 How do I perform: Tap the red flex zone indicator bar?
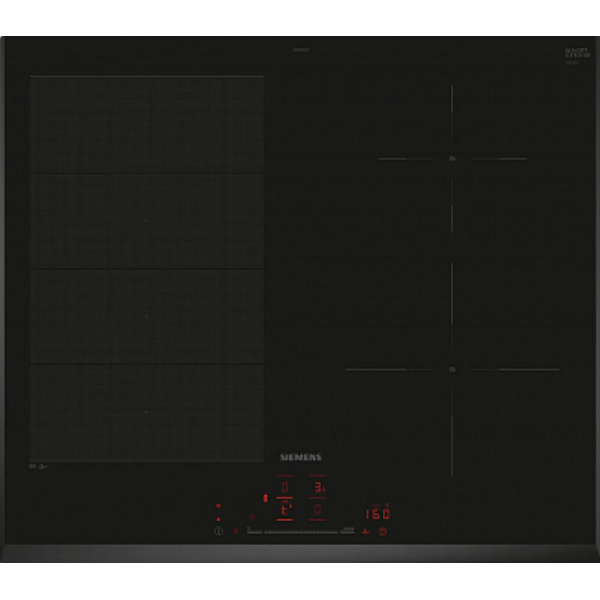click(264, 497)
